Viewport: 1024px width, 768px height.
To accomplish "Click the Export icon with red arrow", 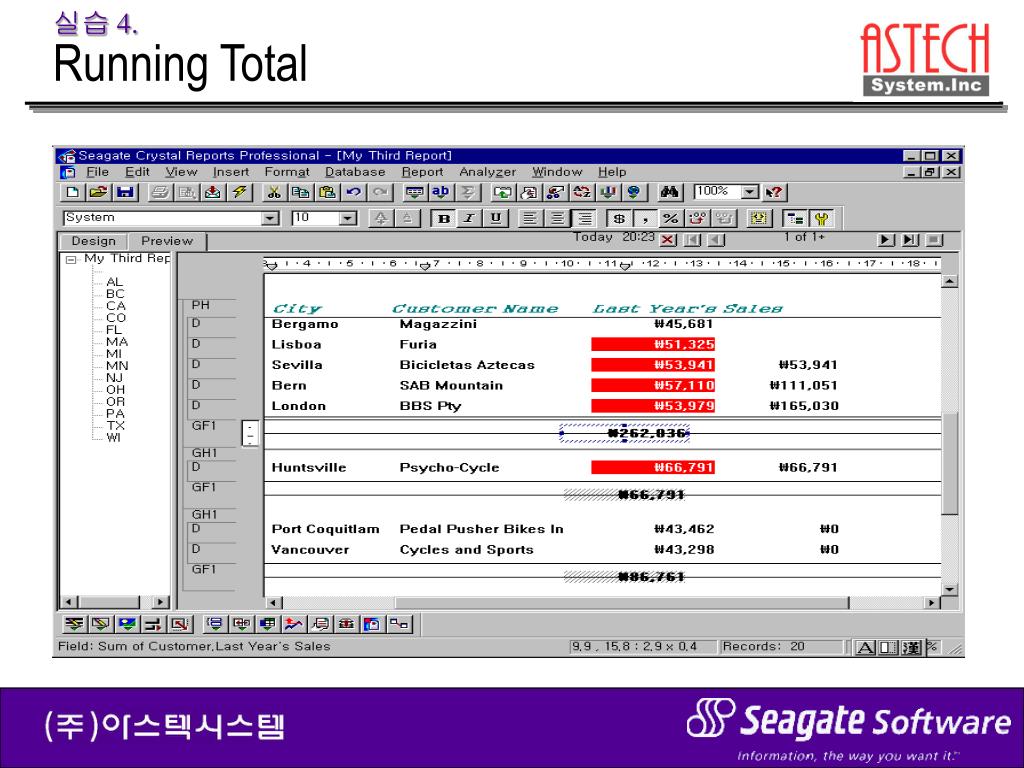I will [213, 192].
